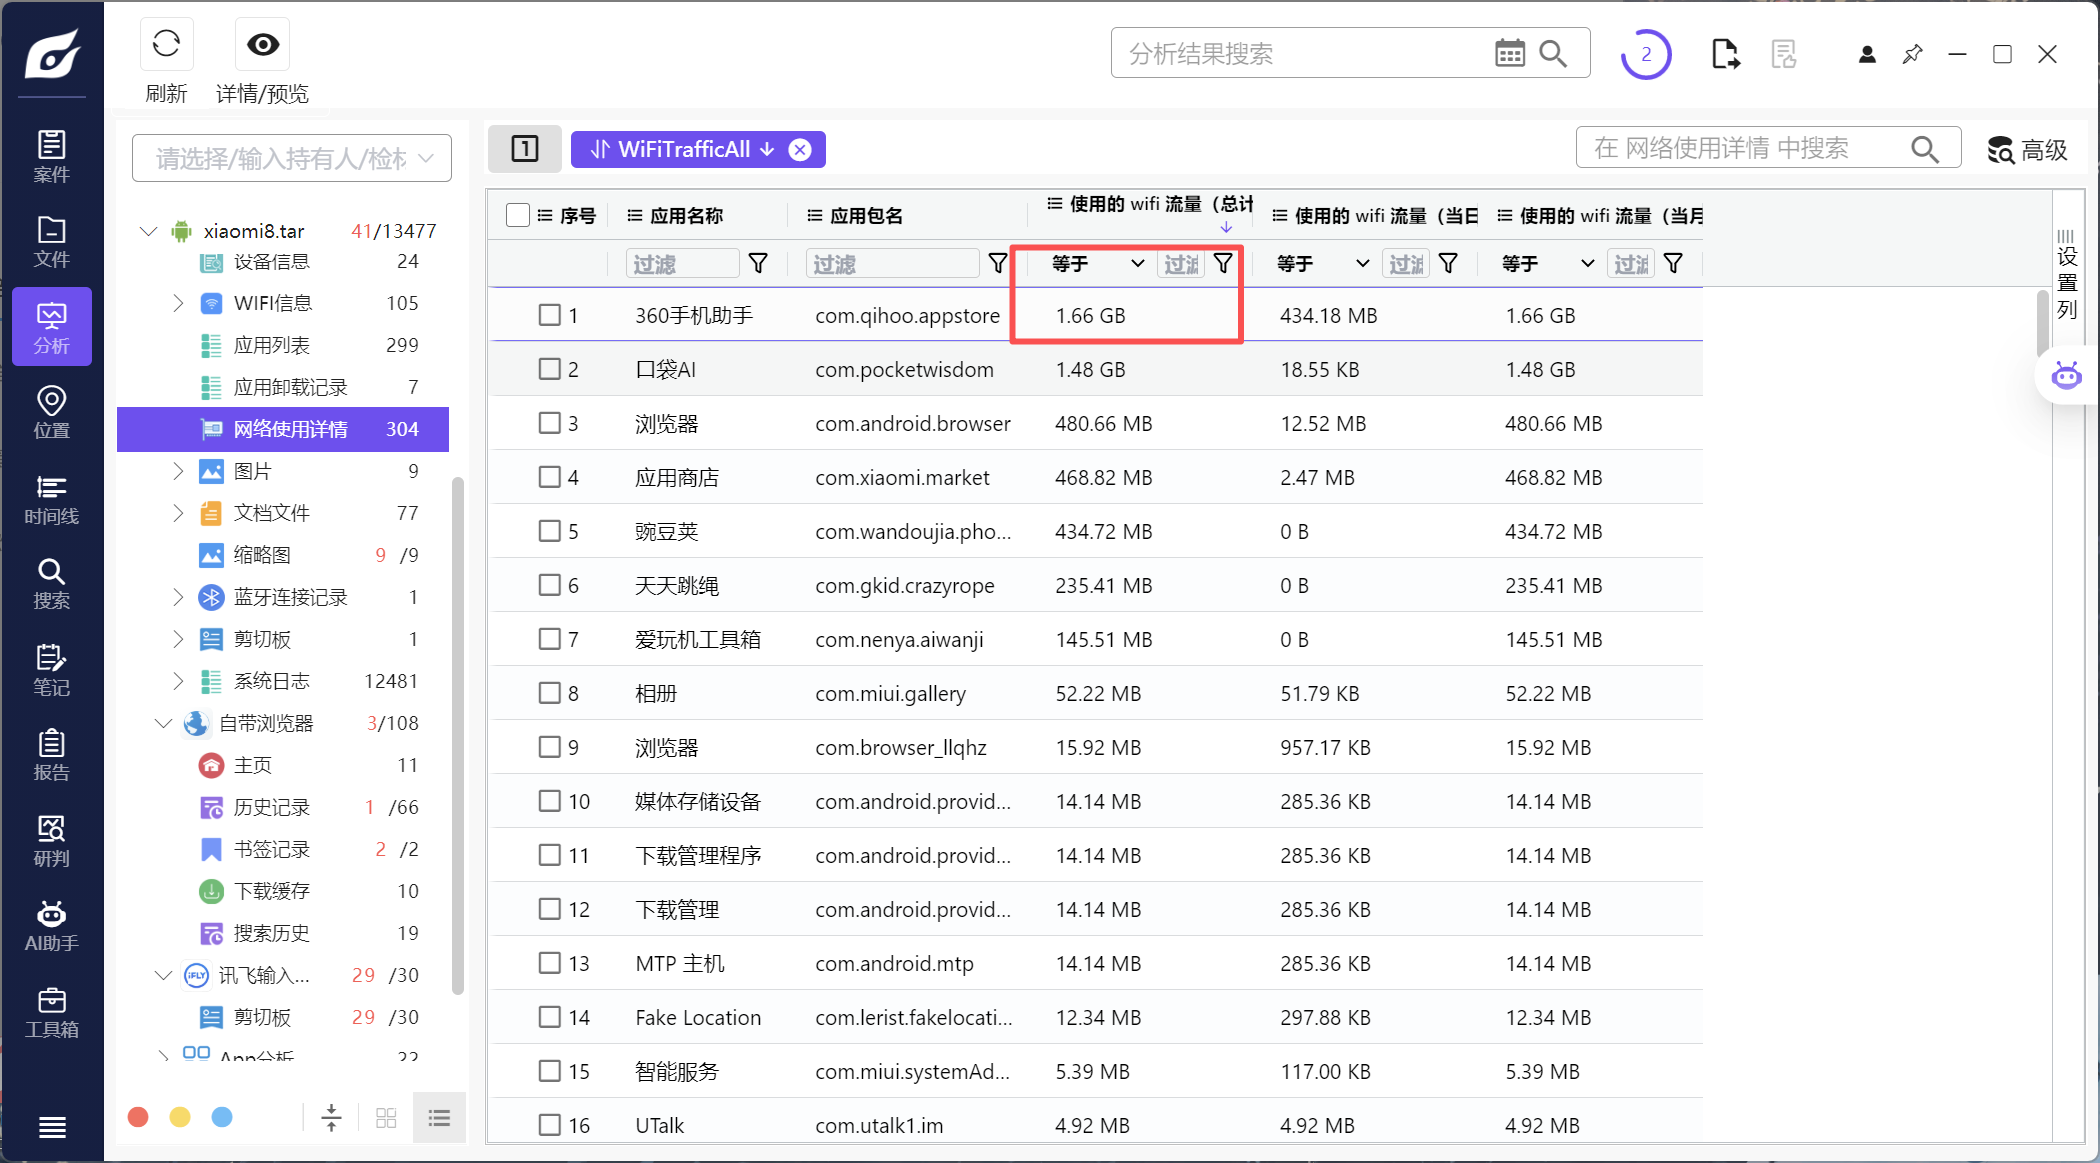Open the user account icon

click(x=1866, y=54)
